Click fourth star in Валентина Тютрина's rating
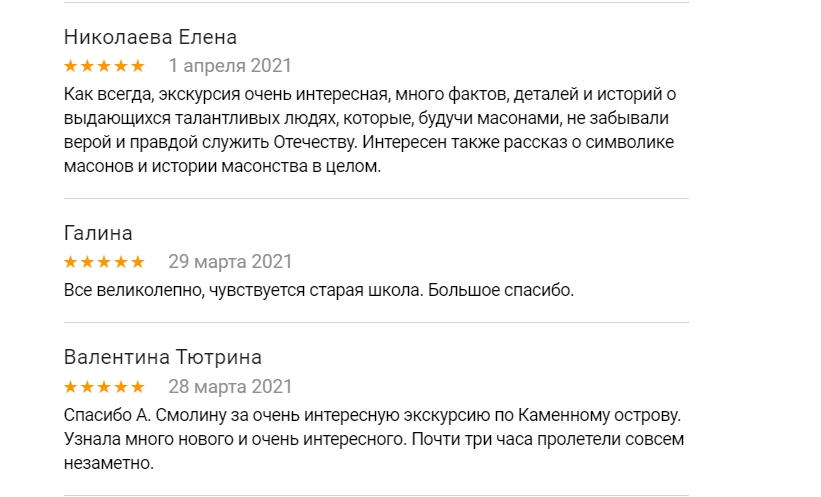The width and height of the screenshot is (821, 497). tap(121, 387)
